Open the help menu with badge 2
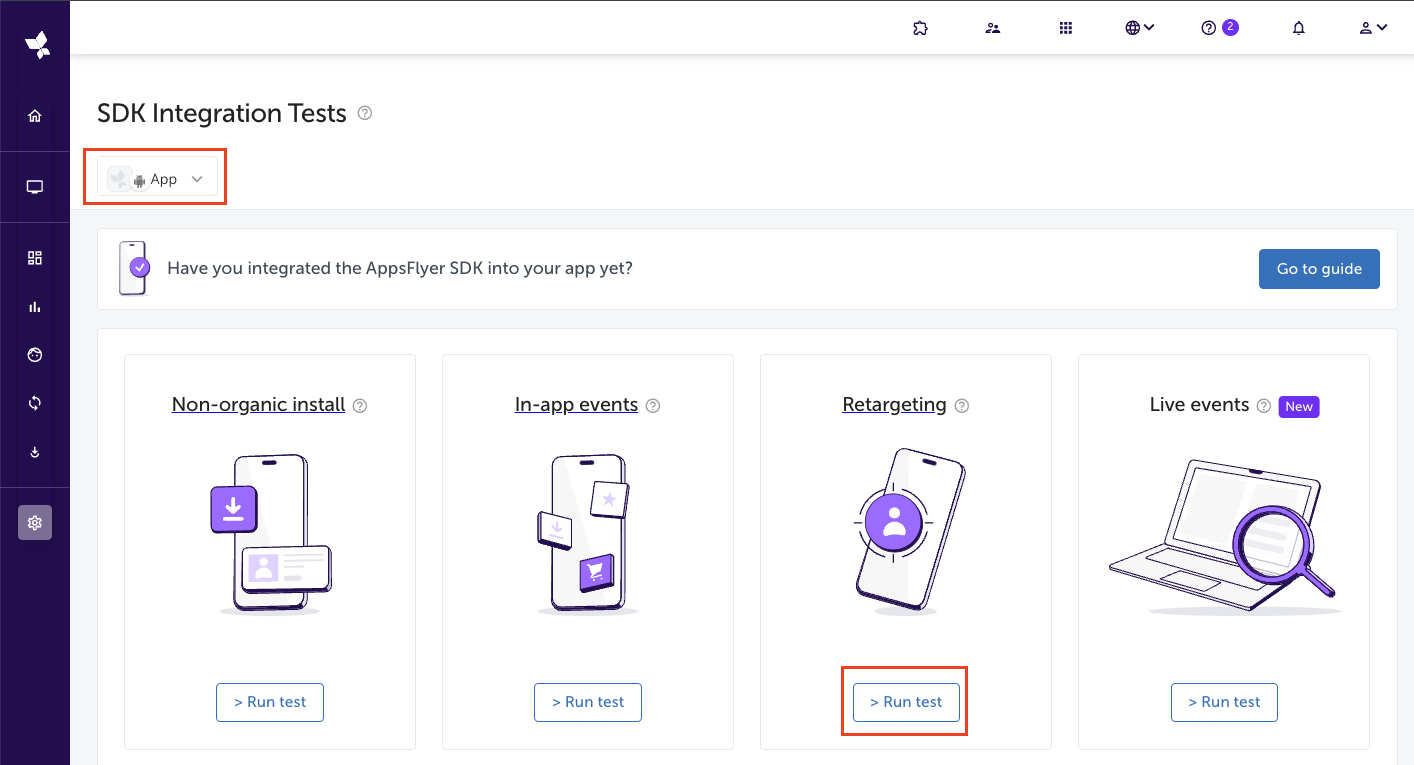The height and width of the screenshot is (765, 1414). pyautogui.click(x=1218, y=28)
